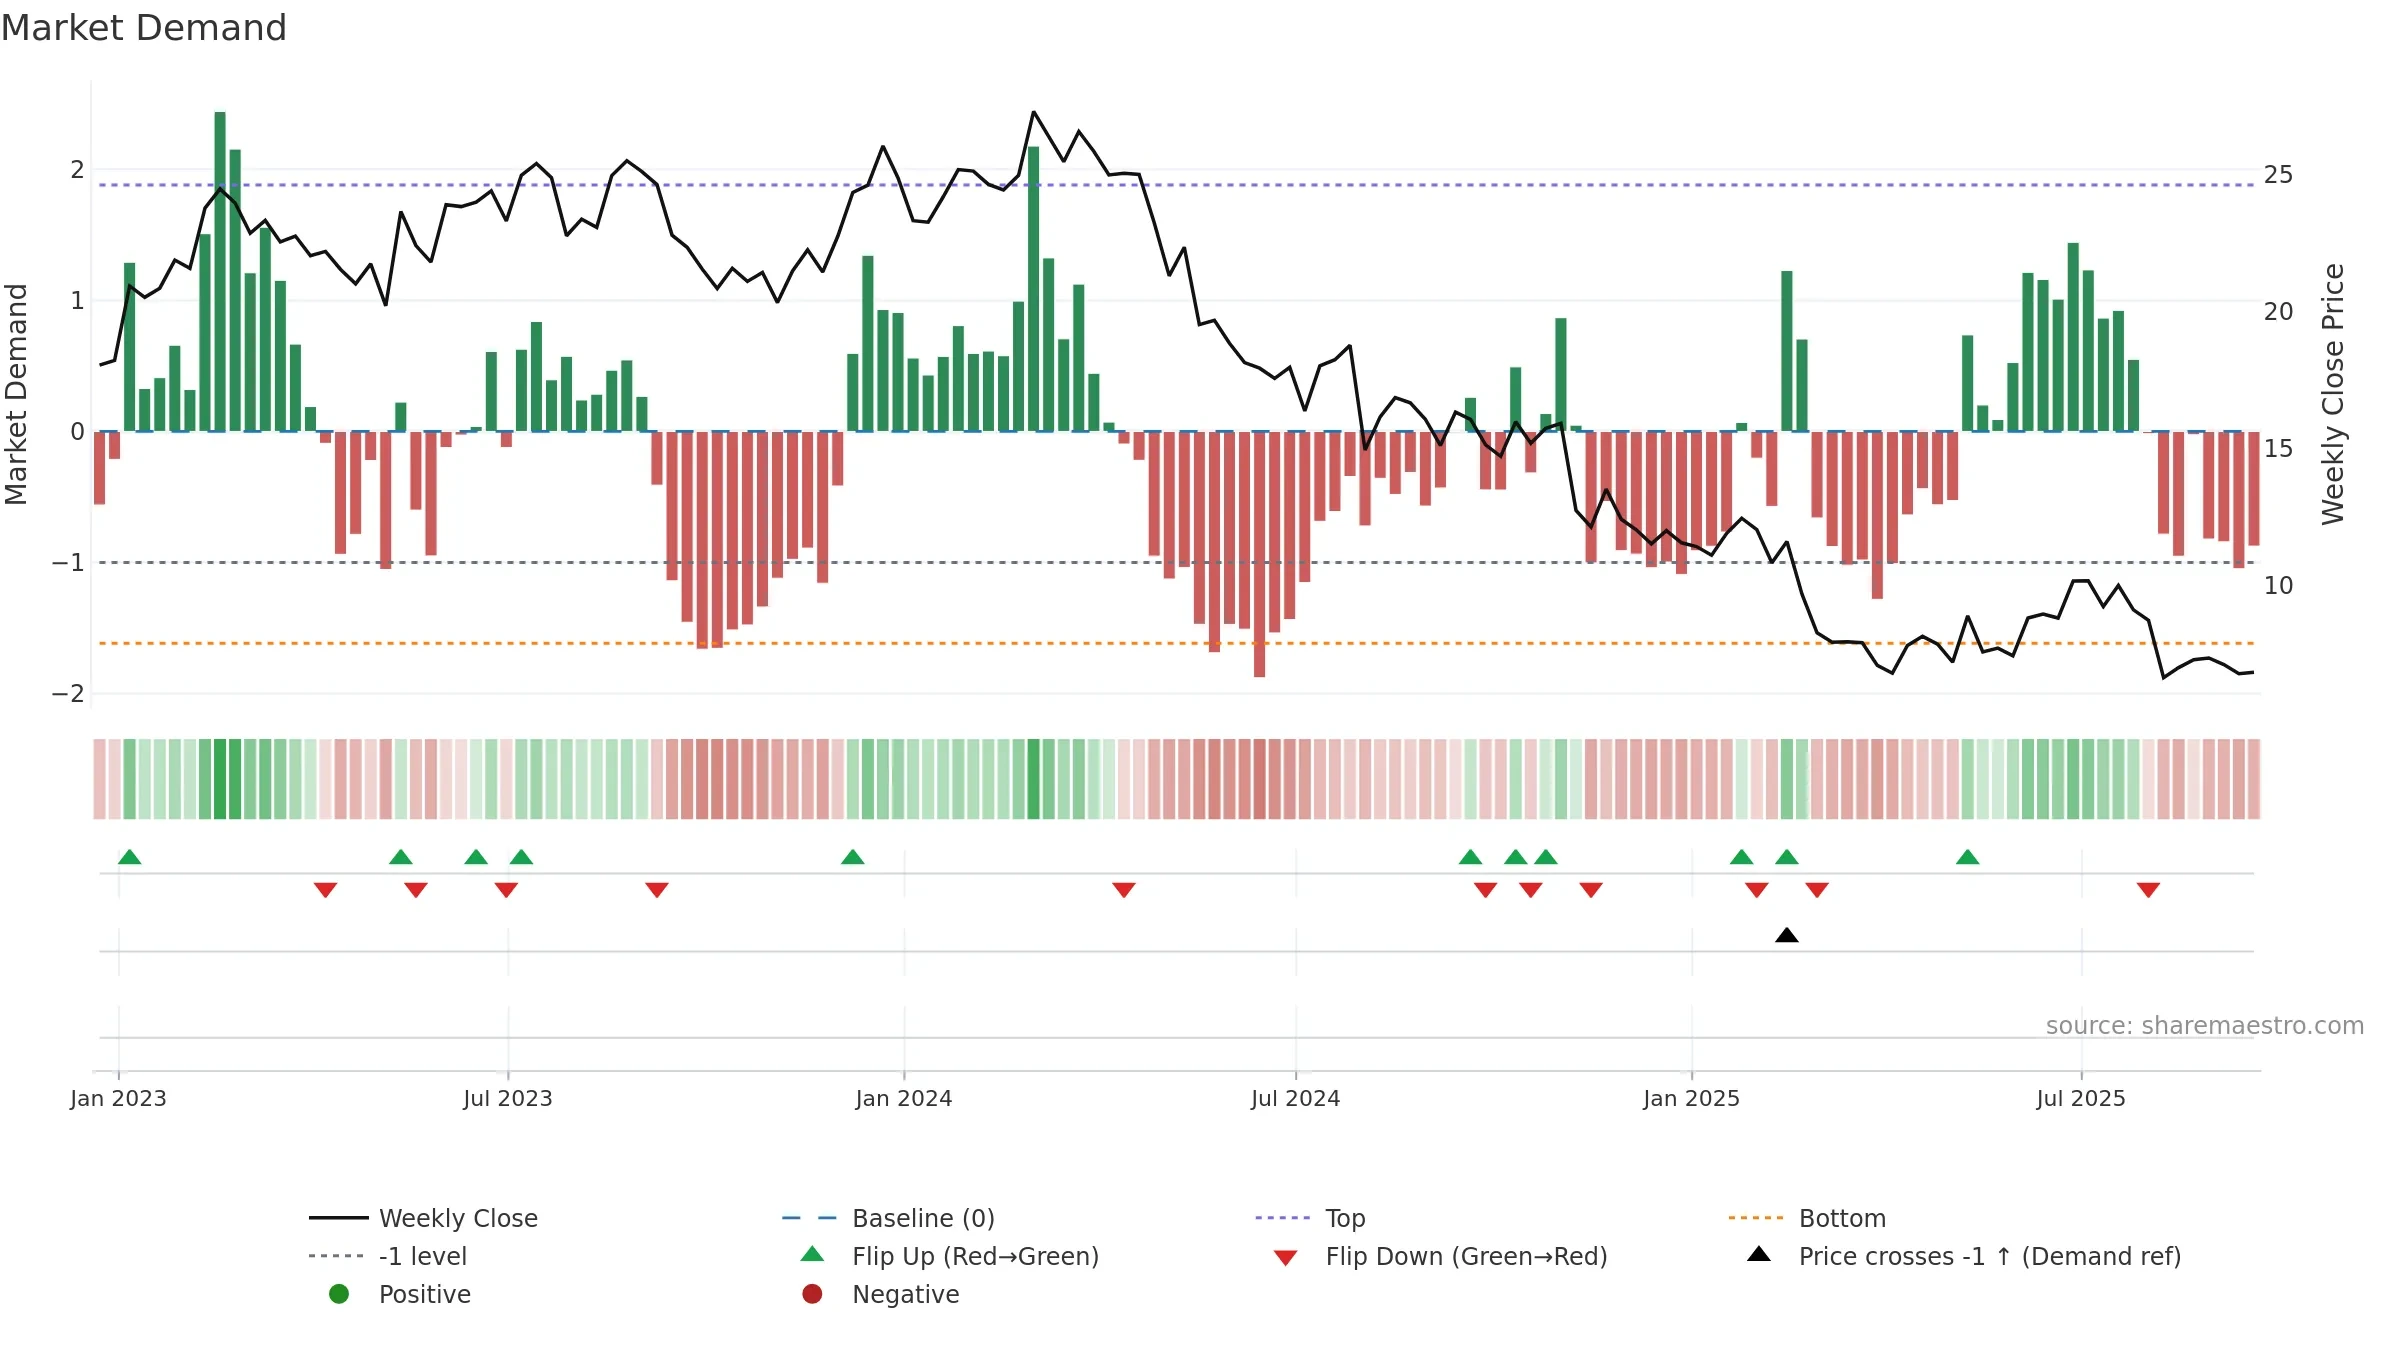2400x1350 pixels.
Task: Click the black Weekly Close line sample in legend
Action: click(339, 1218)
